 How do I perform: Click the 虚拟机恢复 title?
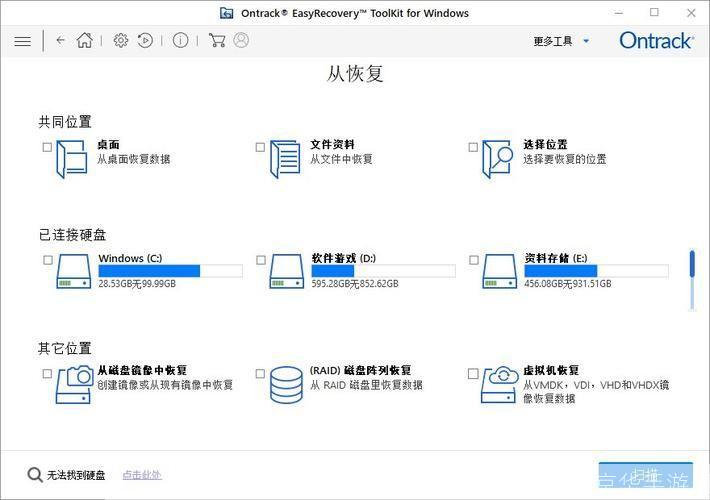[x=551, y=370]
